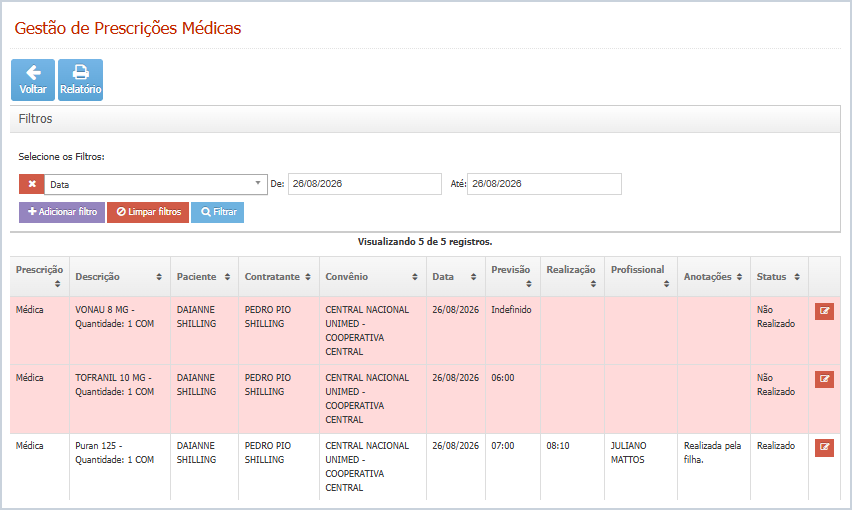
Task: Click 'Não Realizado' status in TOFRANIL row
Action: [x=776, y=385]
